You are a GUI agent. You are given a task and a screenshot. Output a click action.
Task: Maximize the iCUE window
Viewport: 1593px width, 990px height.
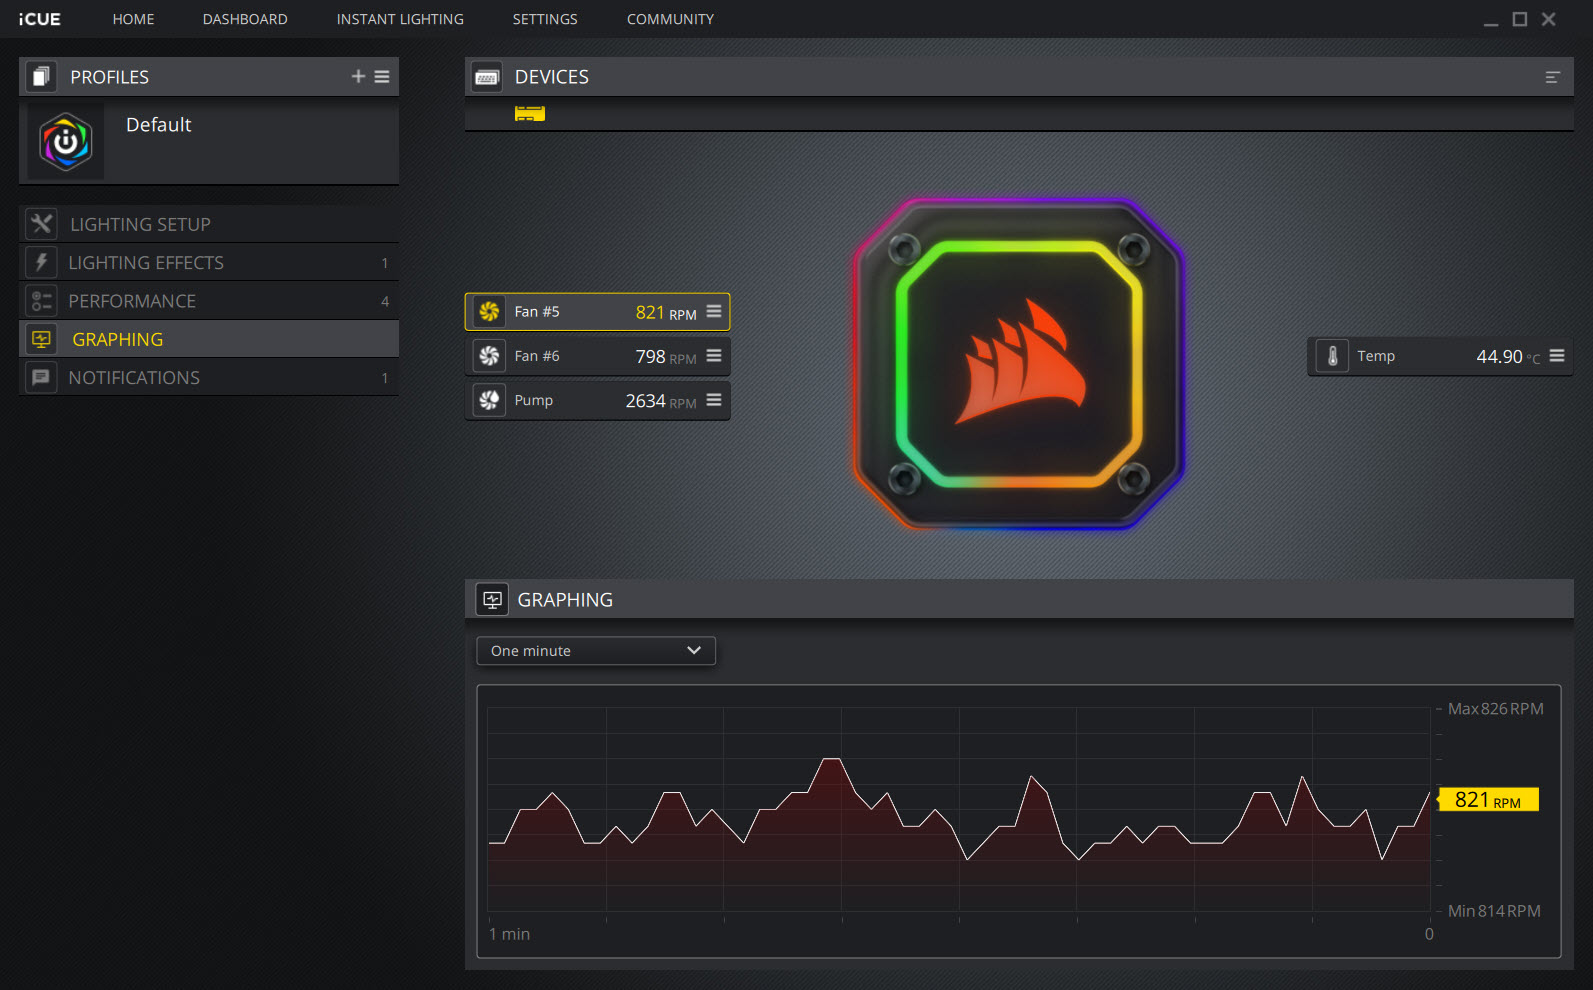(1520, 19)
